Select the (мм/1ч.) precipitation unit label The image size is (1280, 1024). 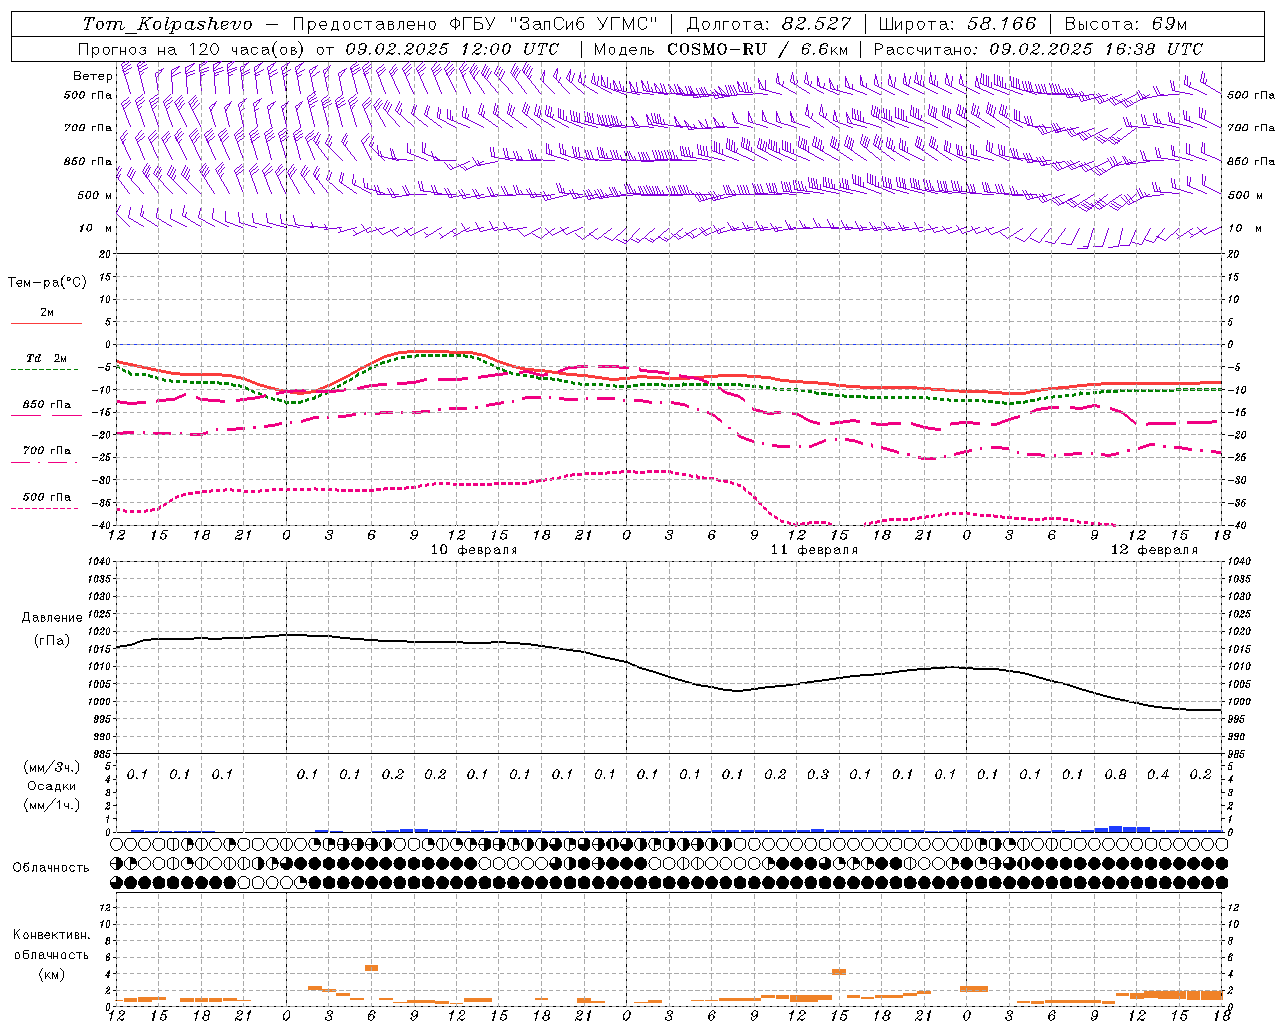[52, 805]
